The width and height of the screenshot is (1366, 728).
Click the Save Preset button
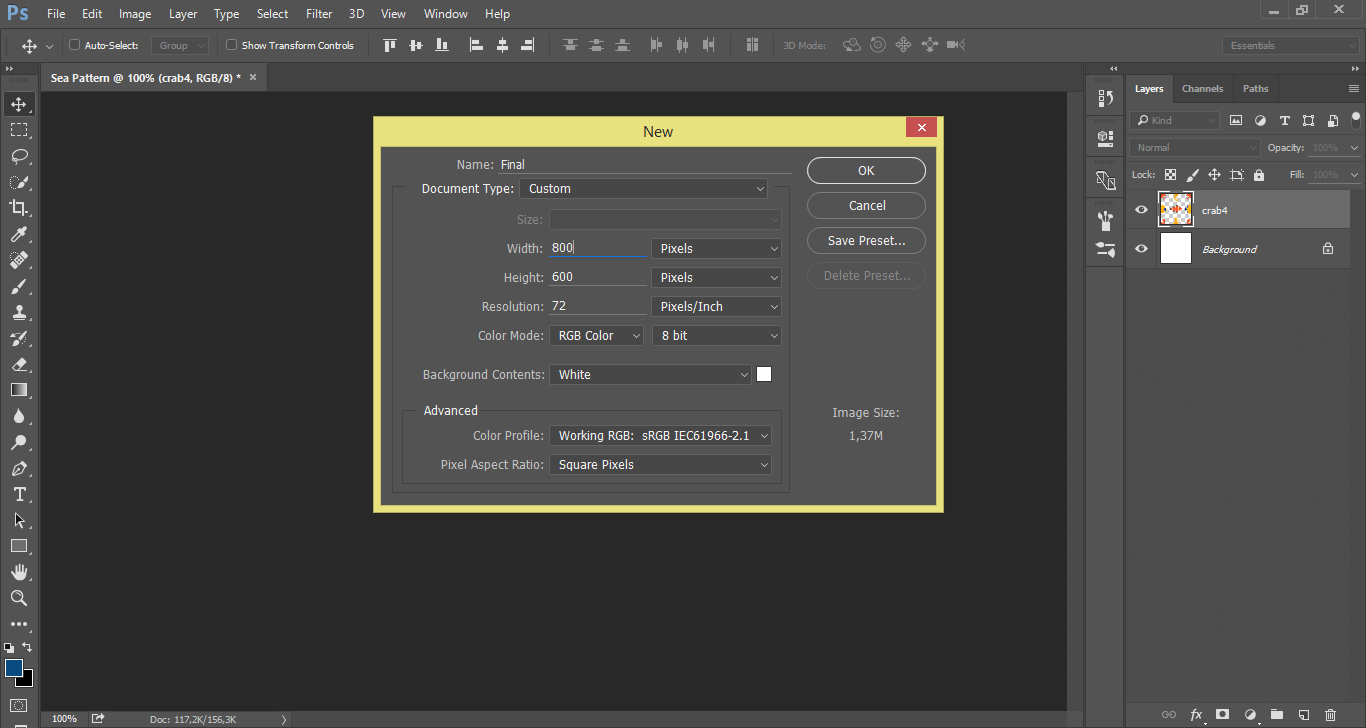(x=865, y=240)
